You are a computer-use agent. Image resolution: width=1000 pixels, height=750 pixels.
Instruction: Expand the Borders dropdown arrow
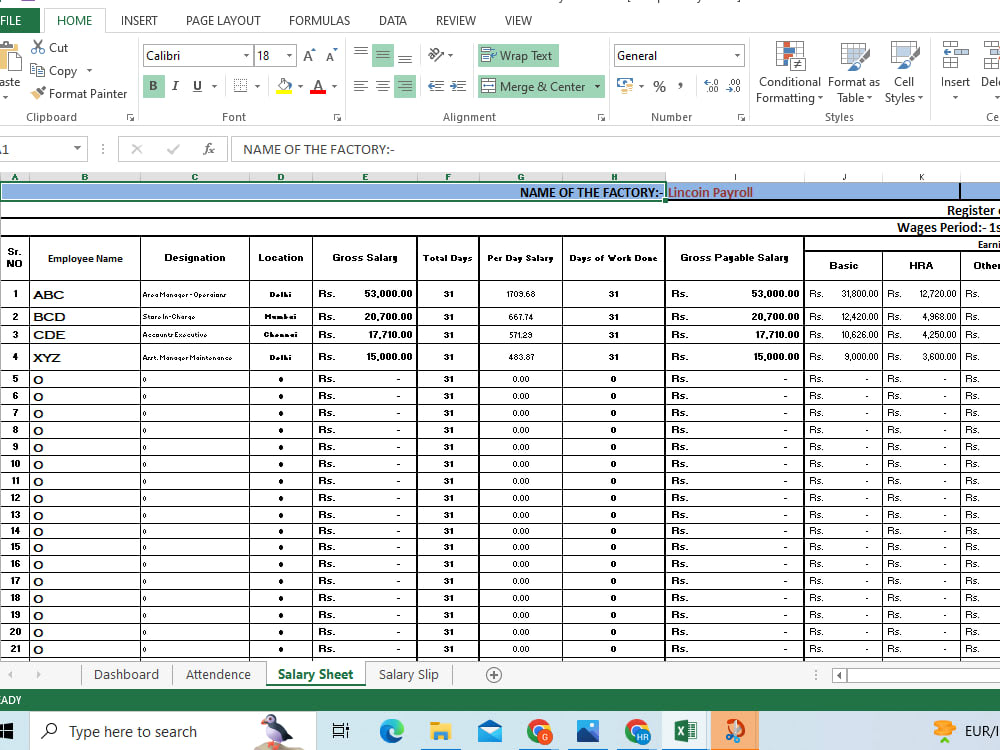(258, 86)
